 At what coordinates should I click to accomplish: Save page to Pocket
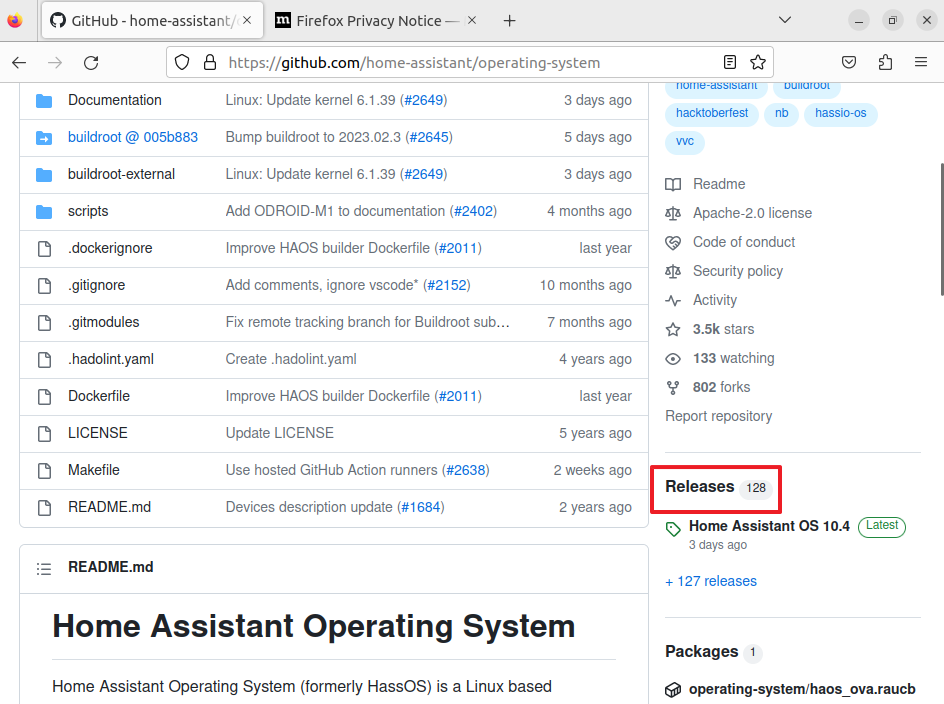point(849,62)
